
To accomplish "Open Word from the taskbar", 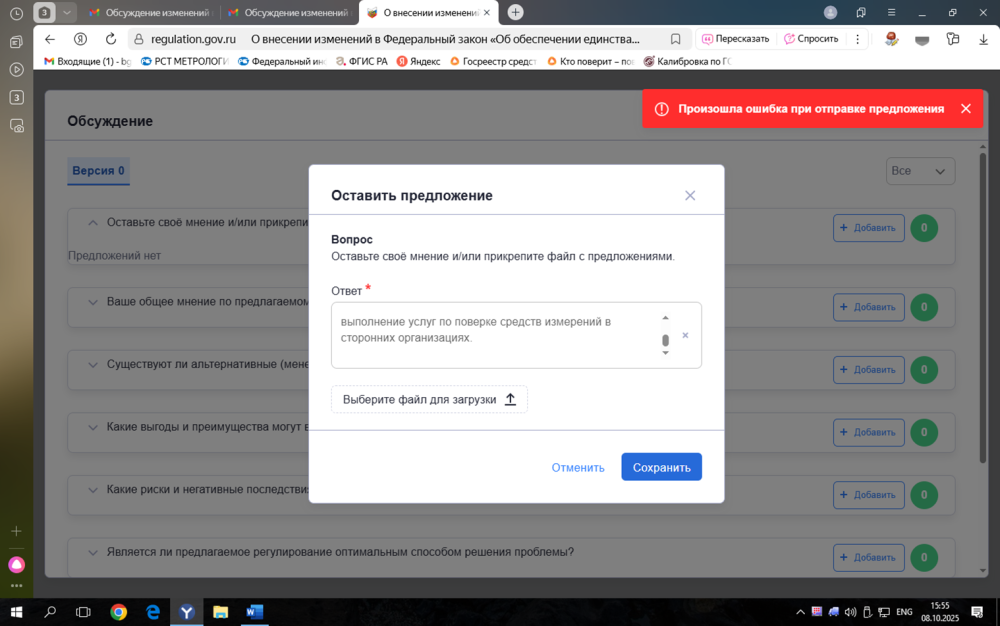I will [254, 611].
